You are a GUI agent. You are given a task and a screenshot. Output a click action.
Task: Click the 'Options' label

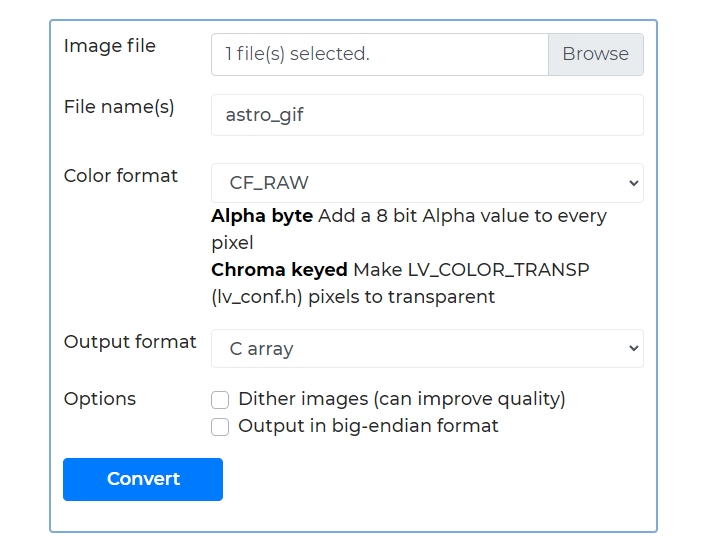[x=100, y=399]
